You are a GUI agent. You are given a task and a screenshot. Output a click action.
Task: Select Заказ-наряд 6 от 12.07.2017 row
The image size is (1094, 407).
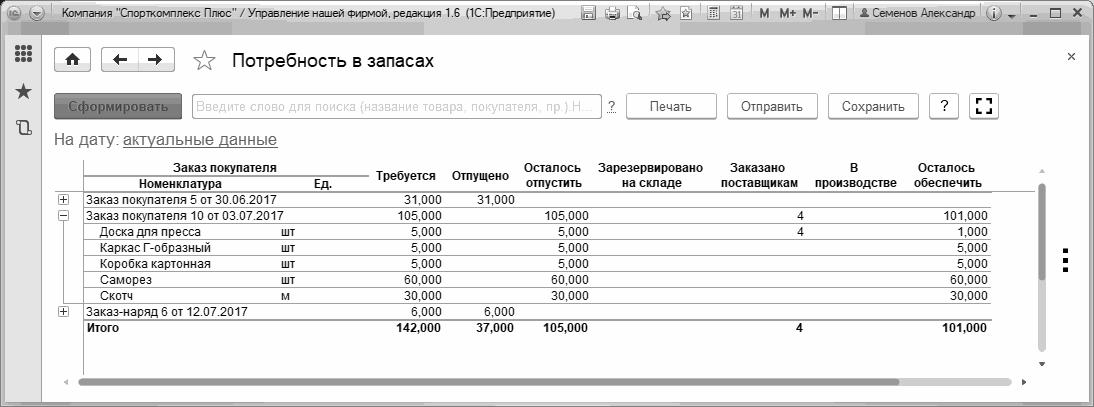537,311
